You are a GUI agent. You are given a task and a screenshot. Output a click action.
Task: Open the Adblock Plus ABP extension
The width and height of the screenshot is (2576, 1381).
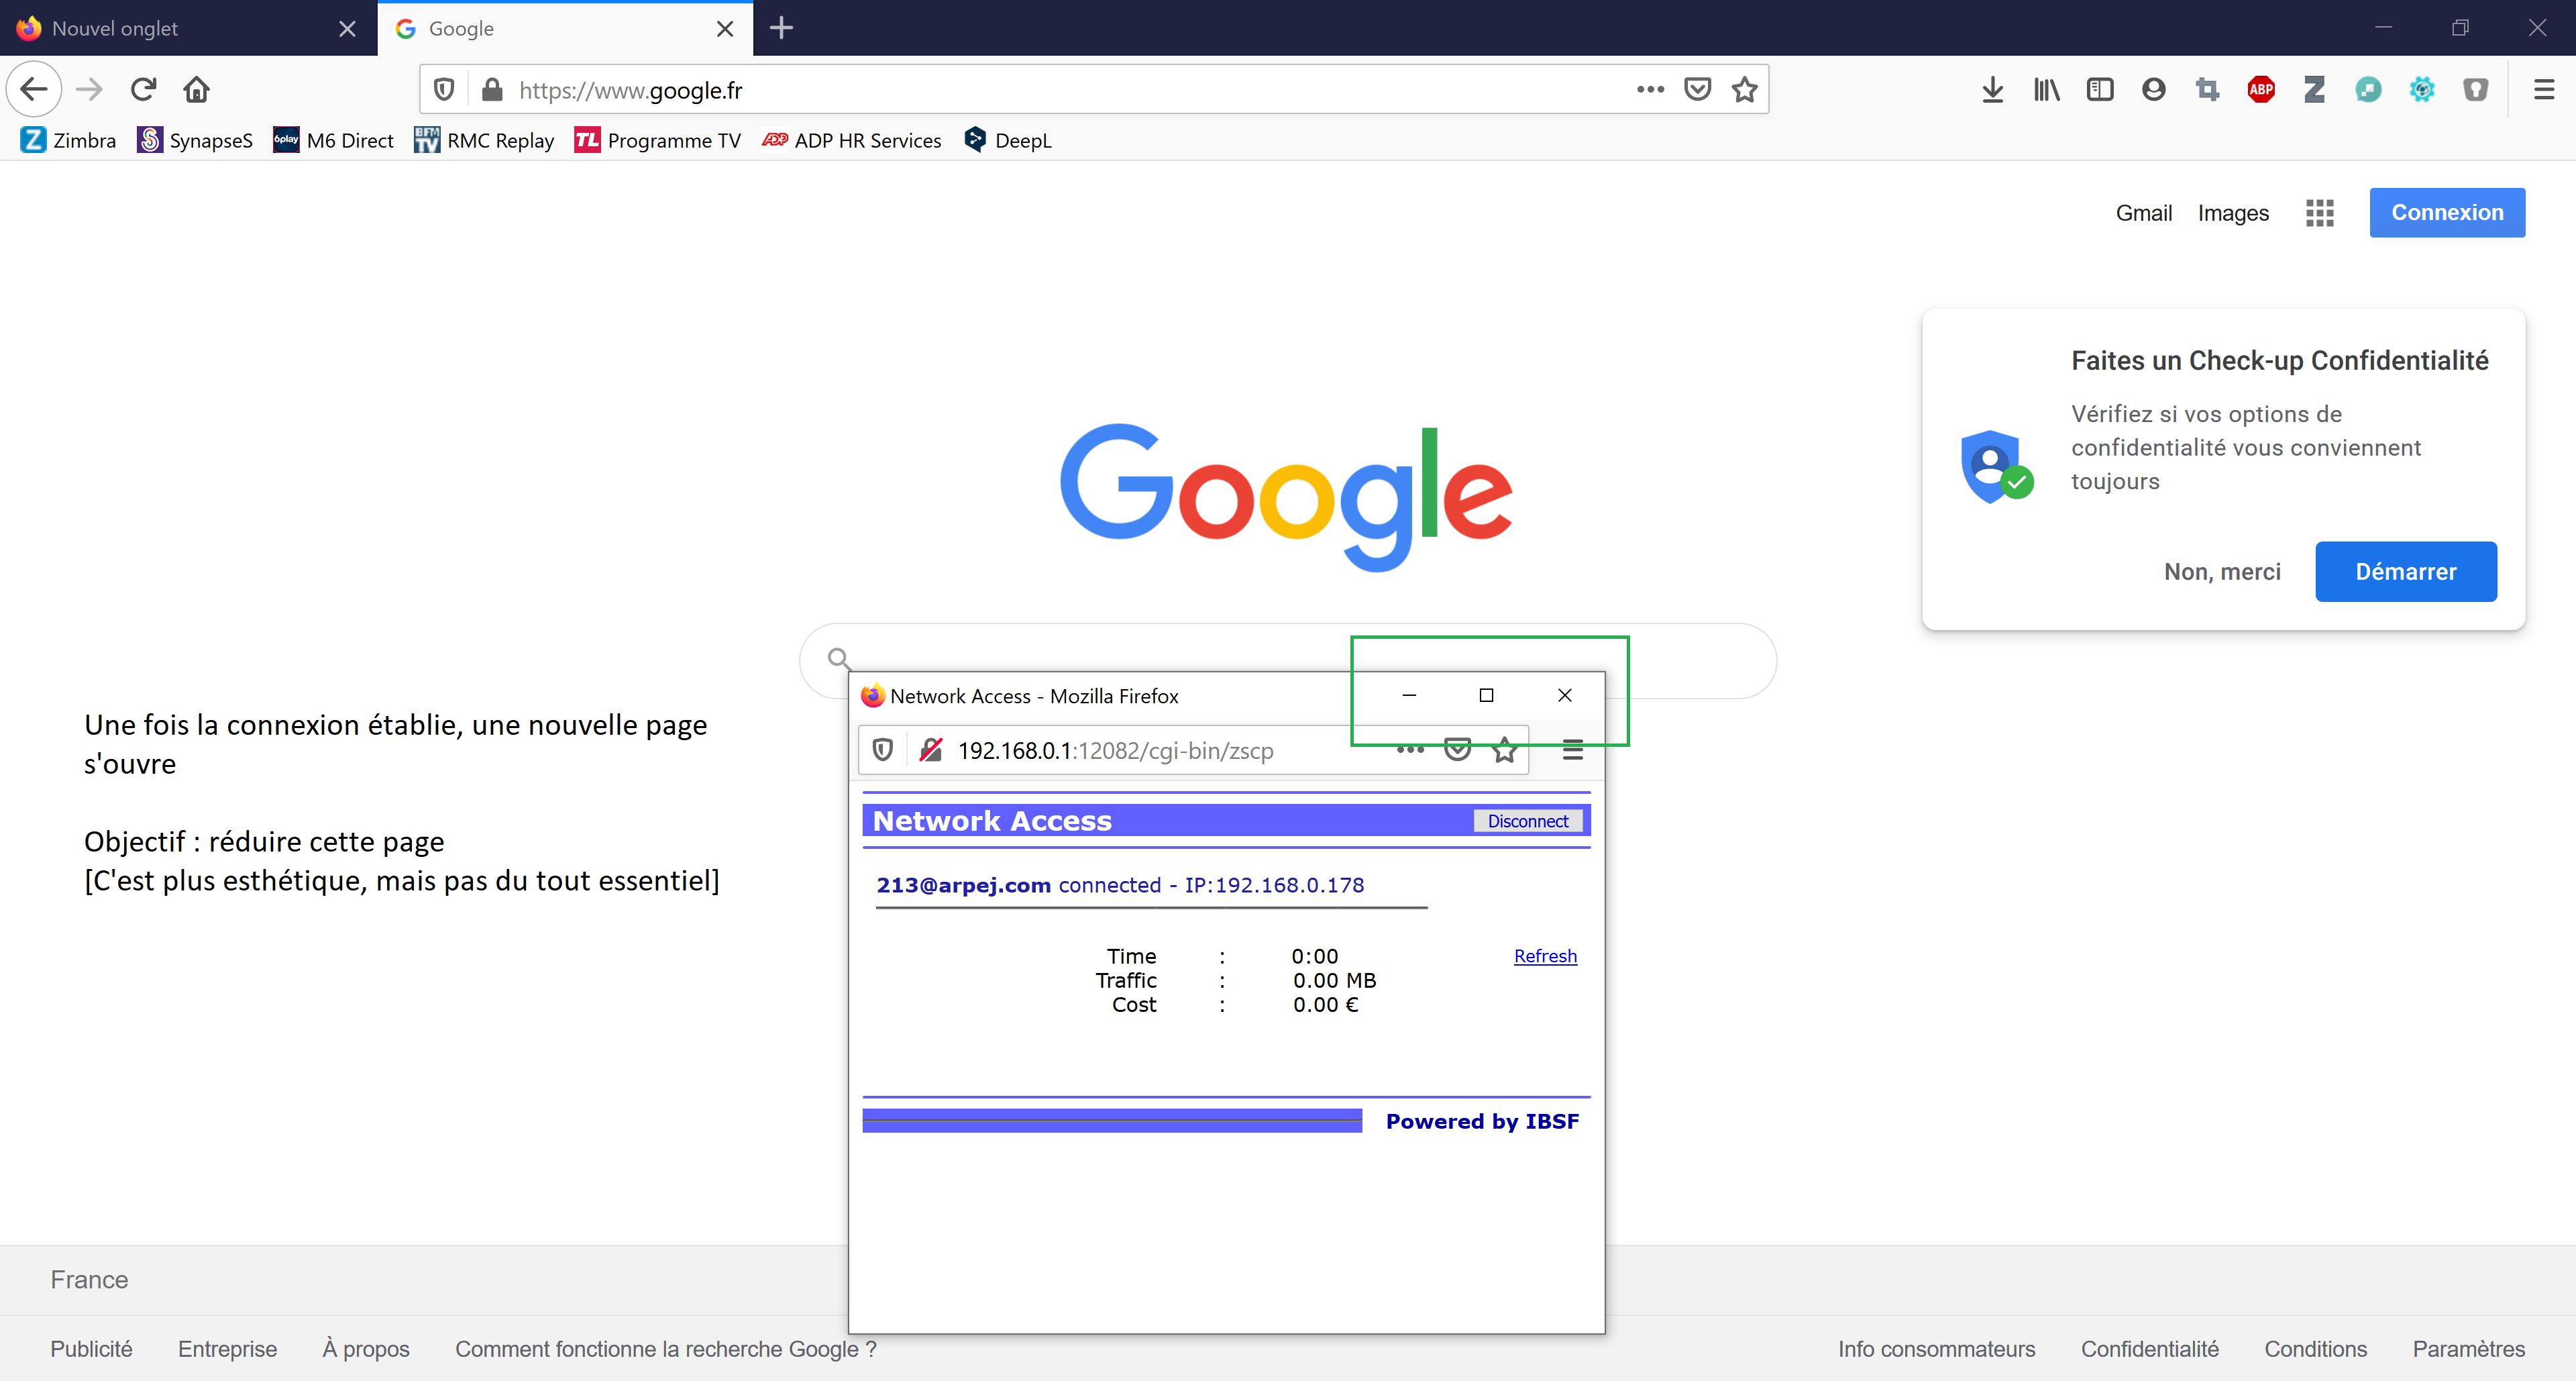coord(2261,90)
